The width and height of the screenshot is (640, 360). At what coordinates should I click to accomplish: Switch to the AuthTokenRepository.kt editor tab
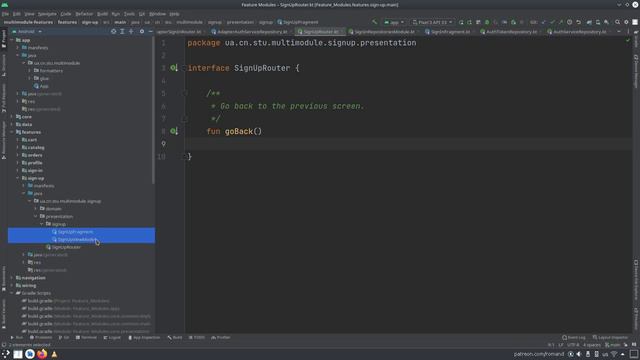pos(511,31)
